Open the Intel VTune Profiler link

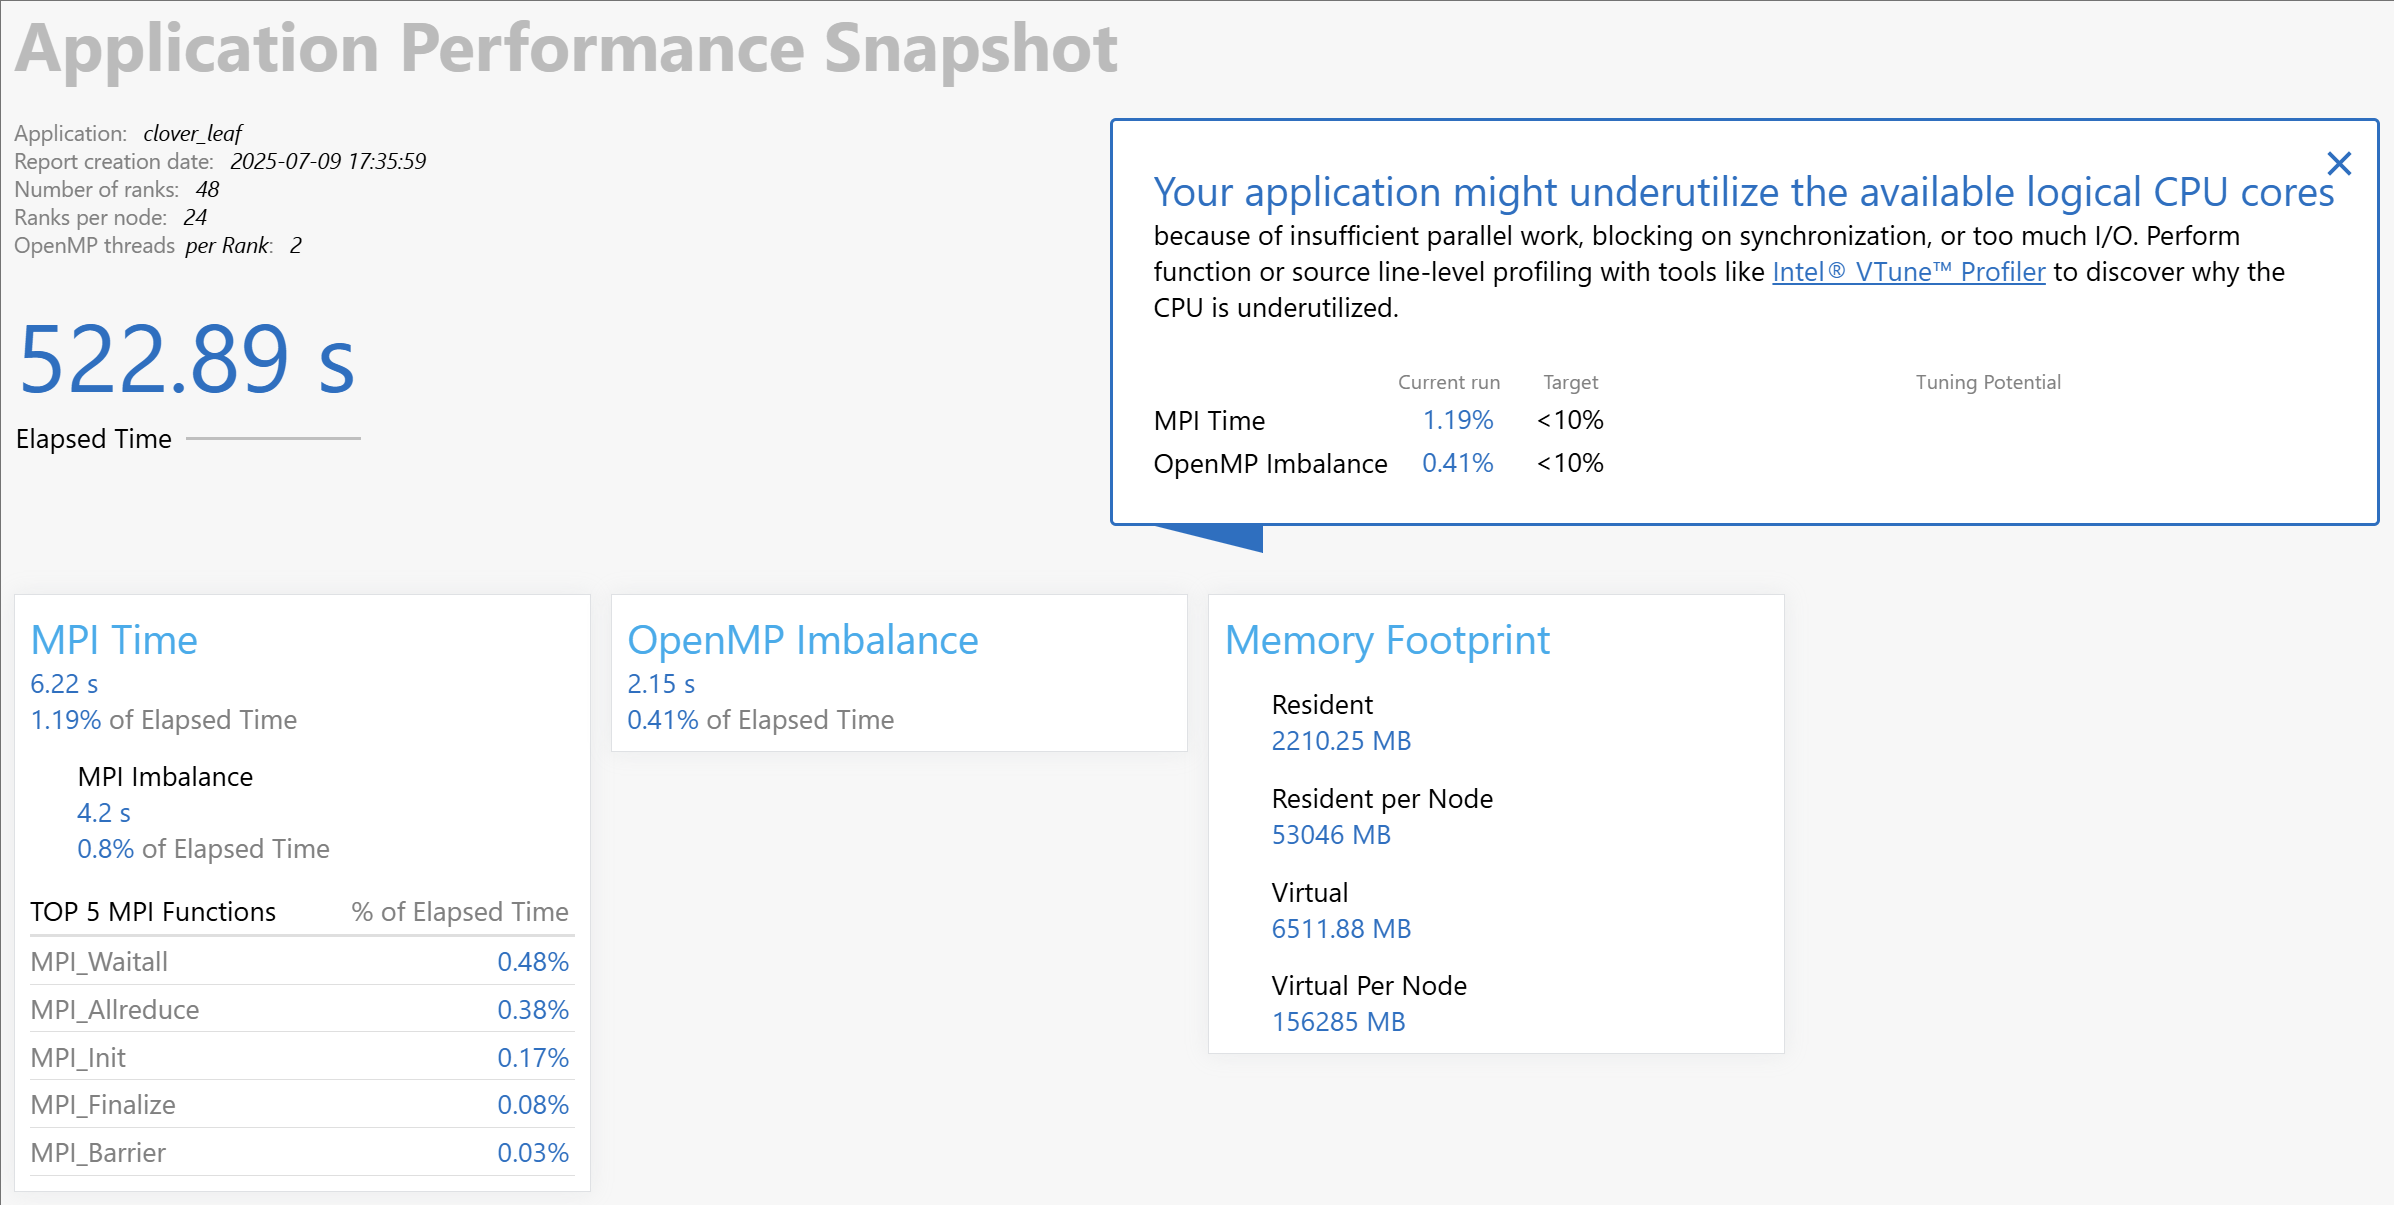coord(1908,272)
